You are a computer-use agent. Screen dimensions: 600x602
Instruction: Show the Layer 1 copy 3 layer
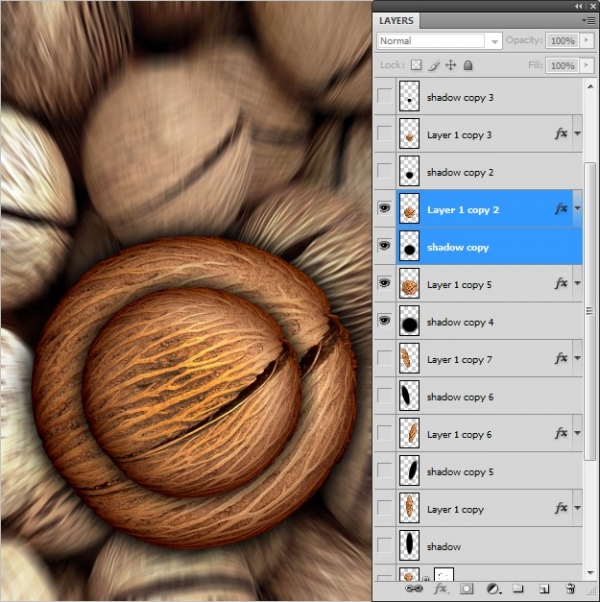385,134
